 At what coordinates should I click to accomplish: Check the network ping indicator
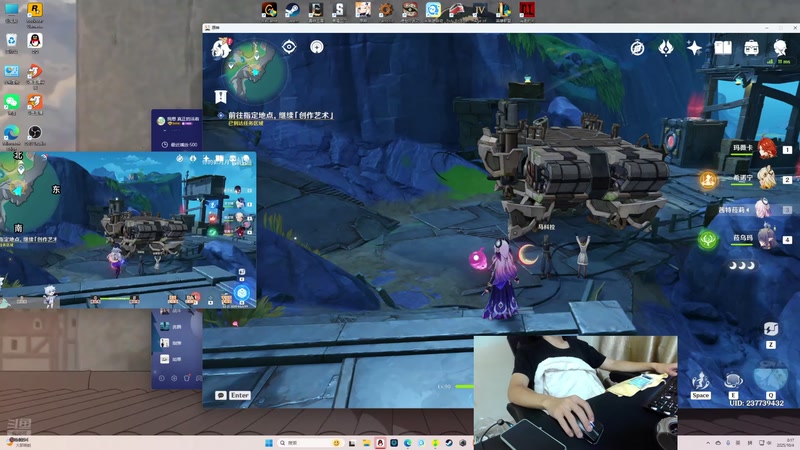click(779, 61)
